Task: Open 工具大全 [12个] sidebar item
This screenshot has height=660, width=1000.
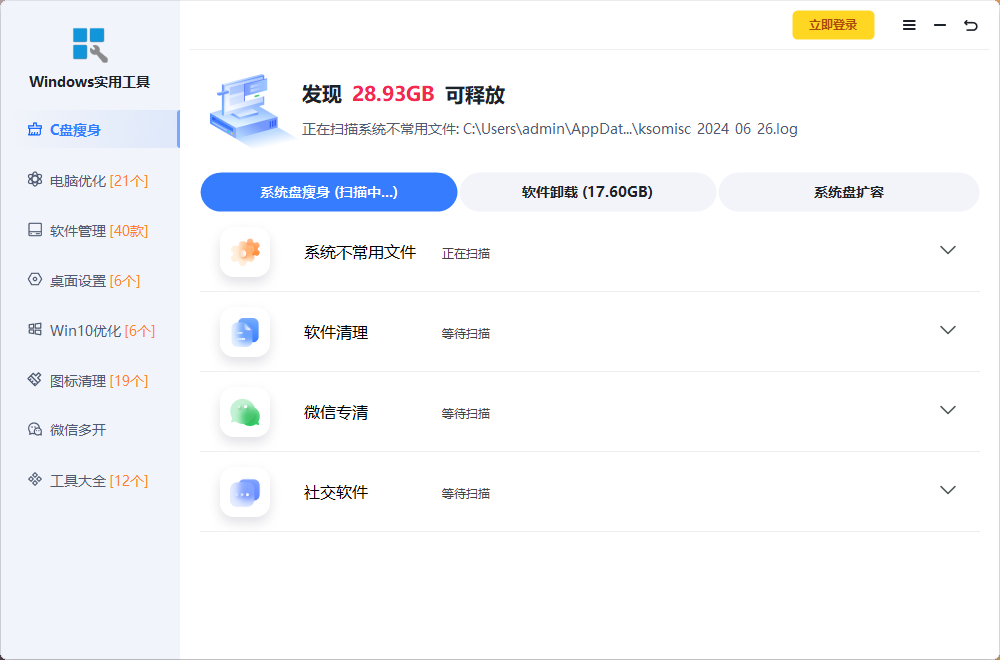Action: (x=90, y=480)
